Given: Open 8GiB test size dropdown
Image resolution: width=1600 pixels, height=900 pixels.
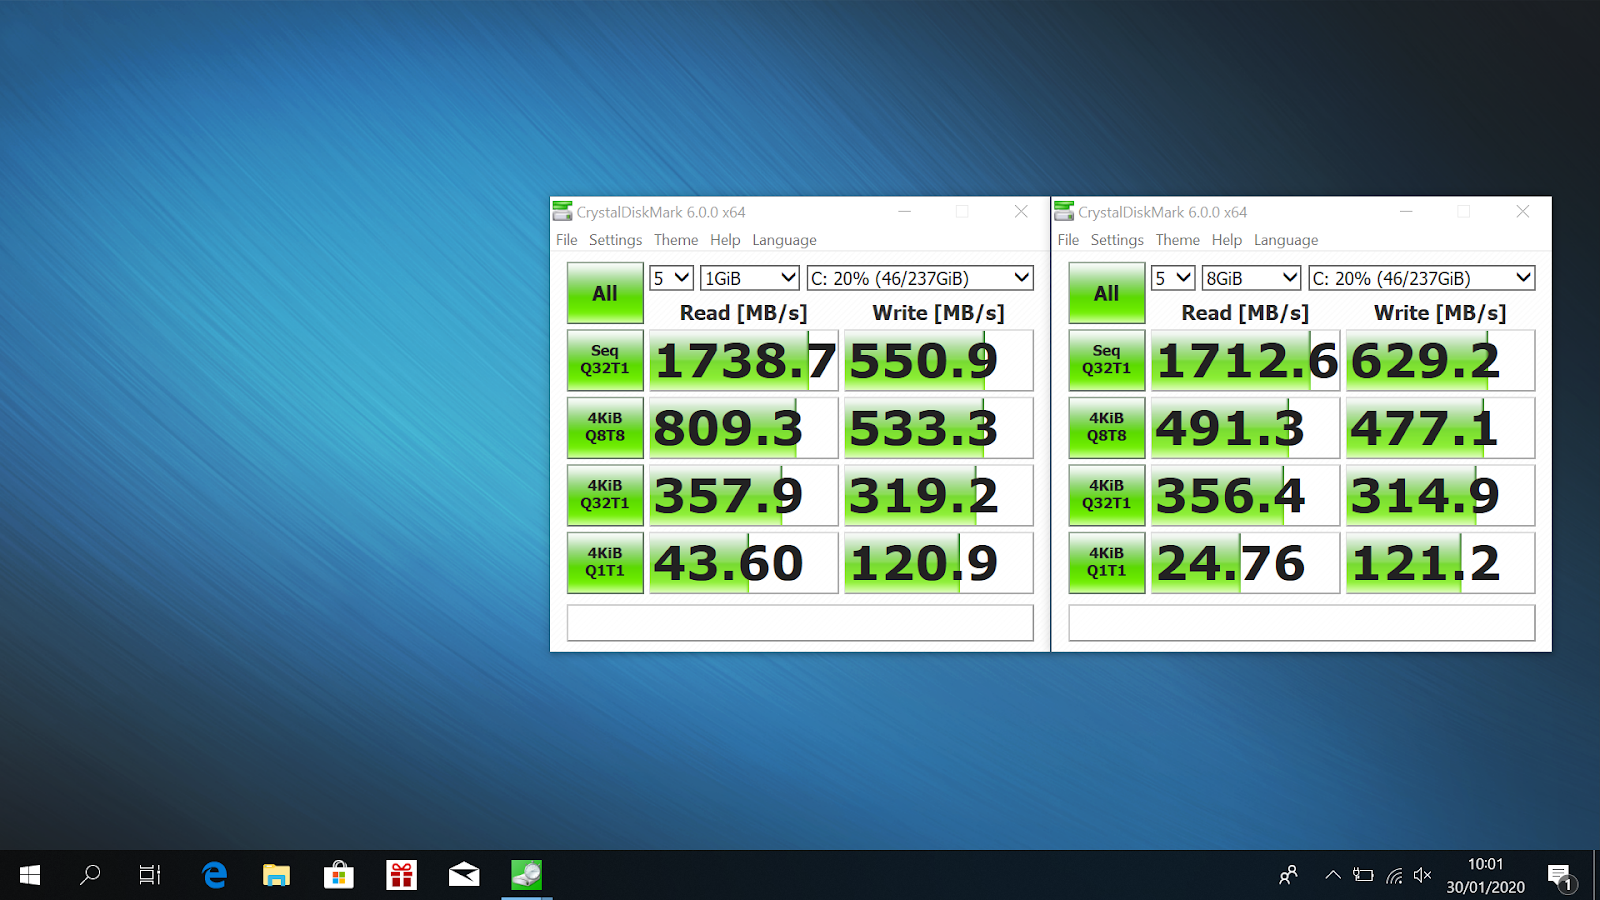Looking at the screenshot, I should coord(1252,278).
